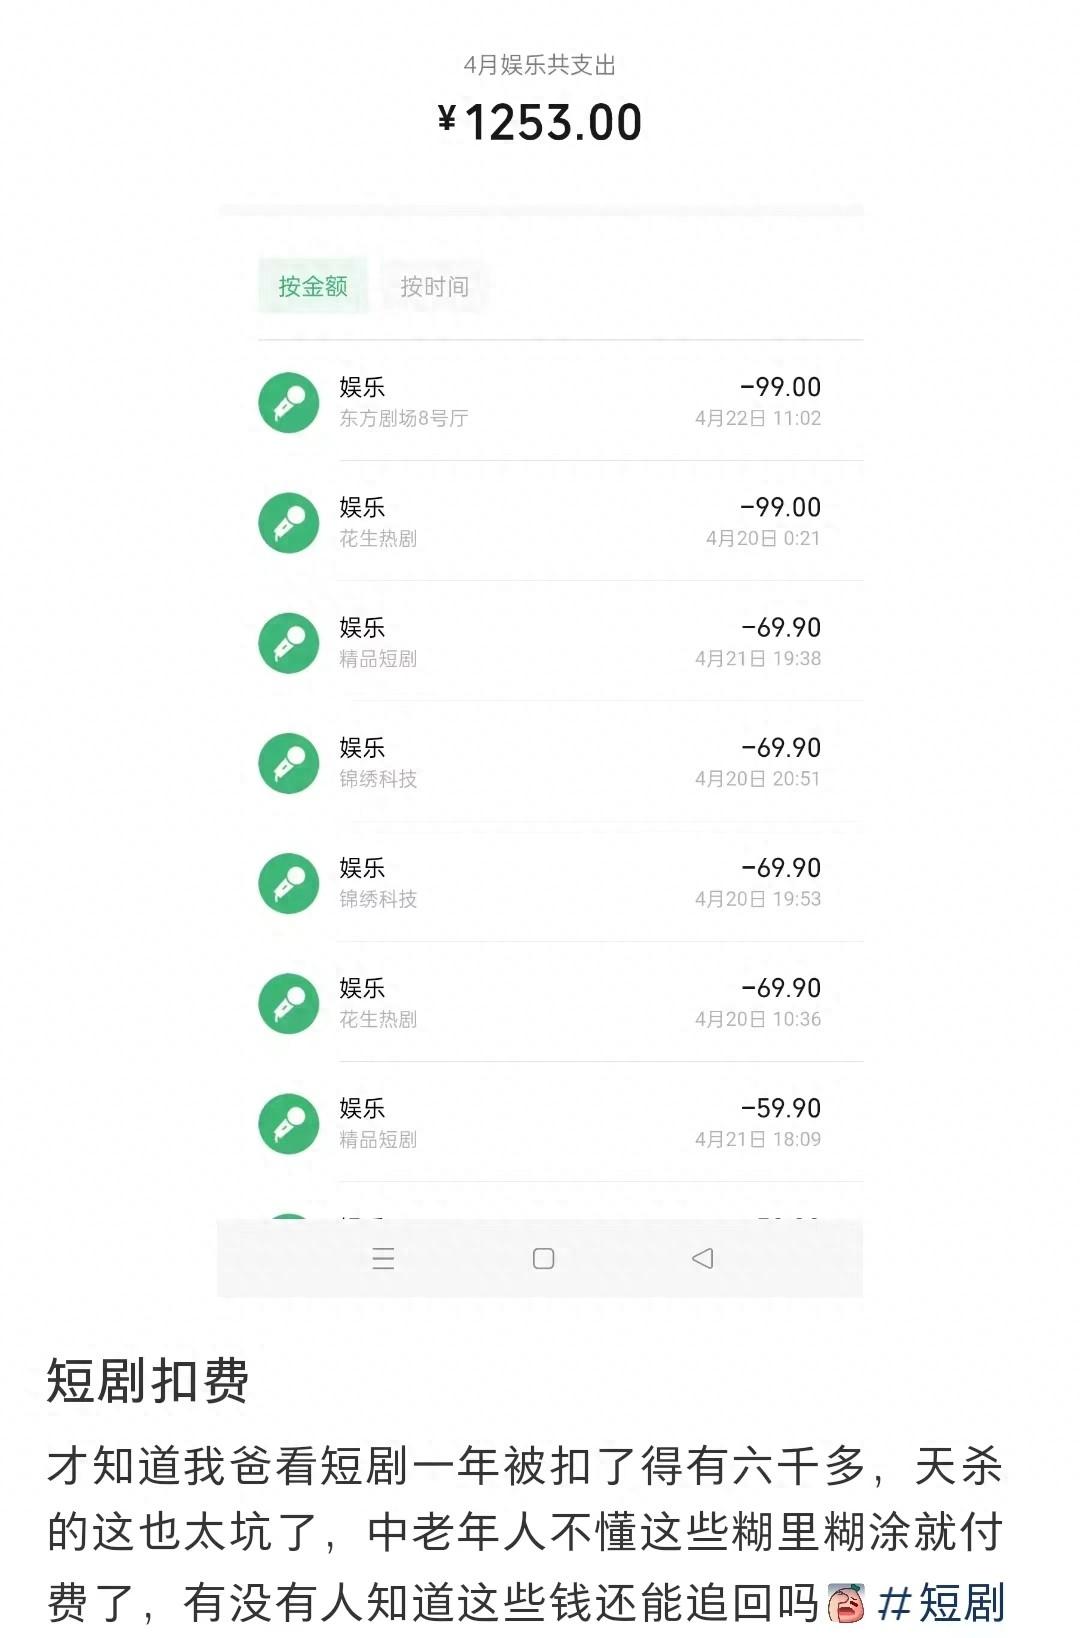The height and width of the screenshot is (1638, 1080).
Task: Click the crying emoji in post text
Action: 846,1602
